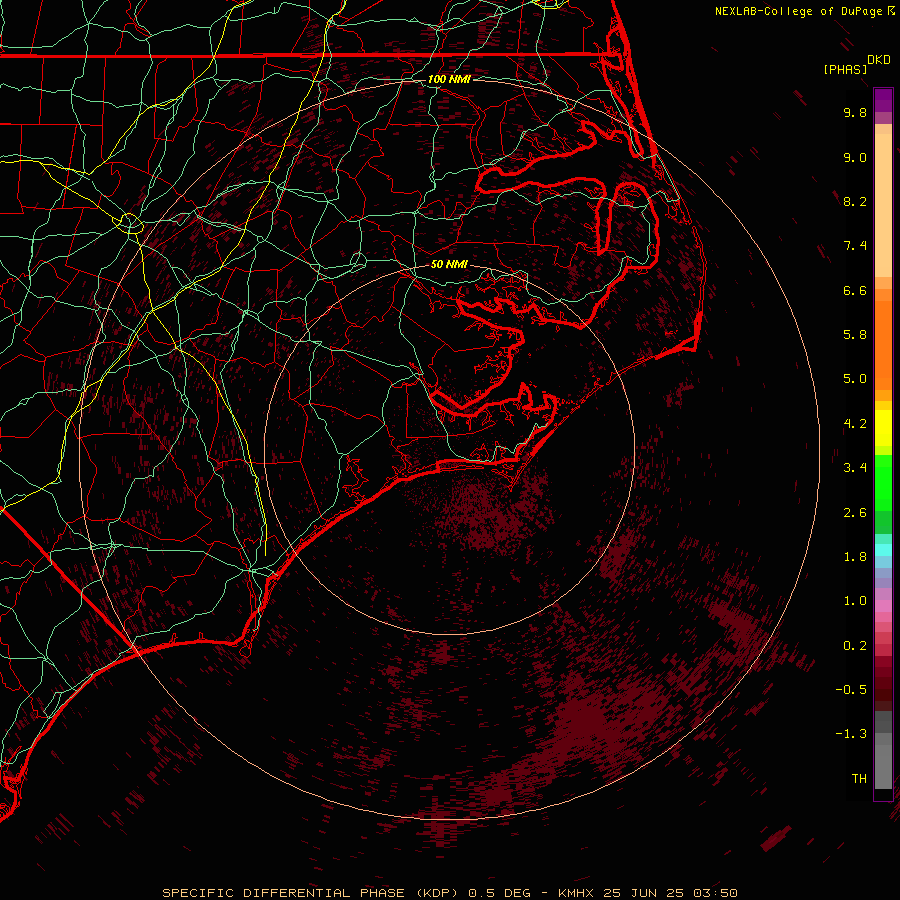Pick the yellow segment of the color bar
The height and width of the screenshot is (900, 900).
883,428
